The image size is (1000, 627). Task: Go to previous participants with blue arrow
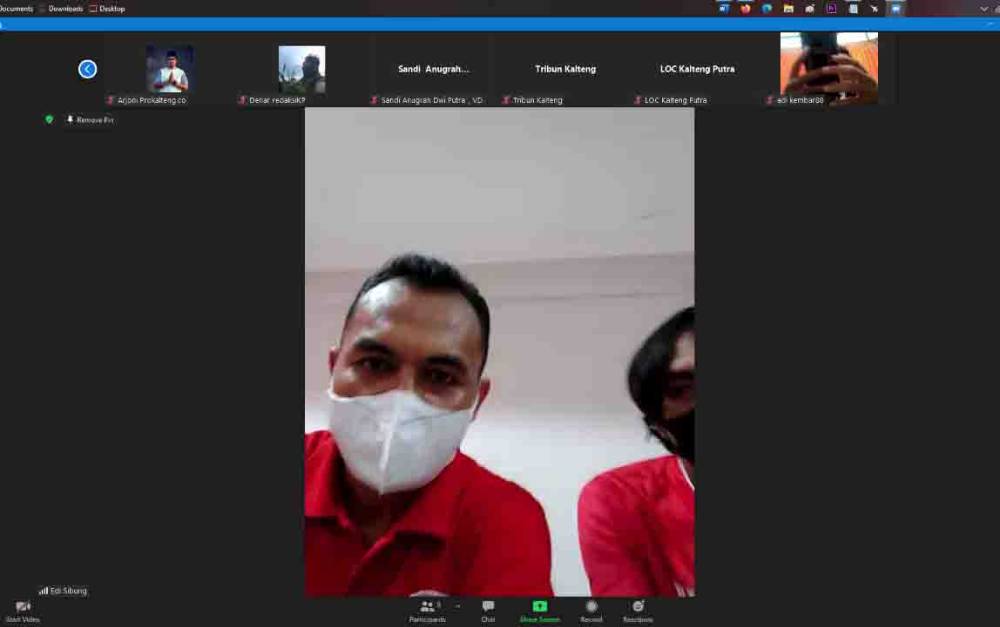click(x=87, y=69)
